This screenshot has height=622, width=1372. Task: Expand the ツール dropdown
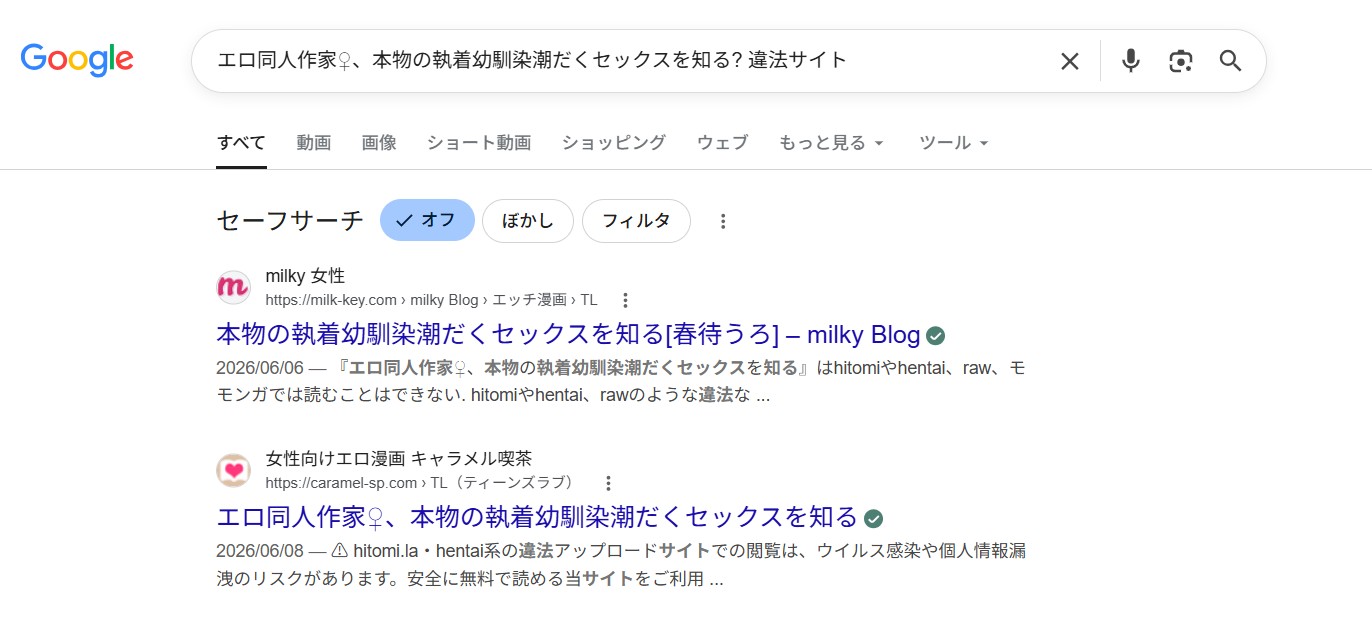953,143
